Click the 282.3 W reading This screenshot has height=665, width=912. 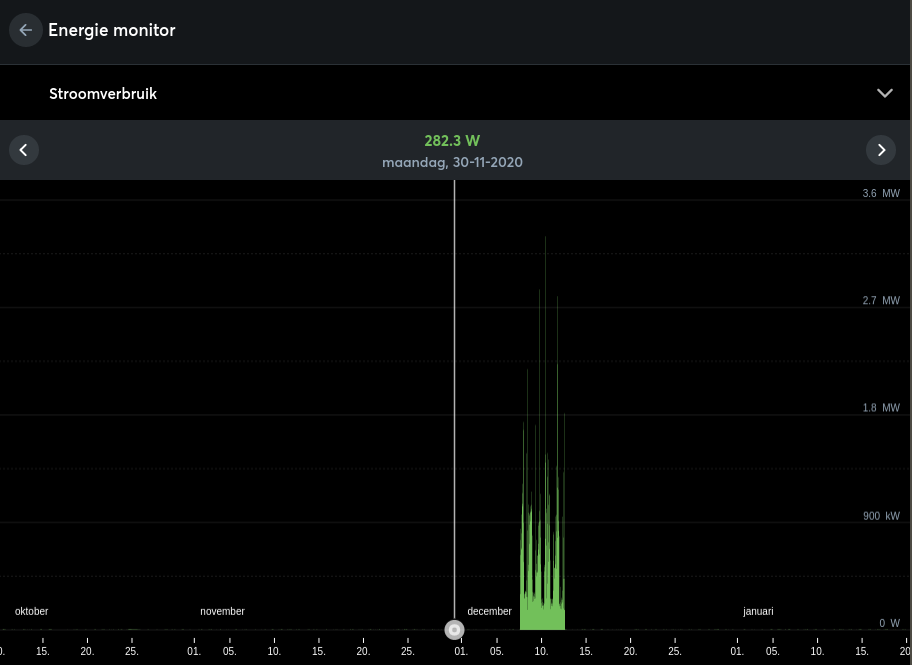pyautogui.click(x=452, y=141)
